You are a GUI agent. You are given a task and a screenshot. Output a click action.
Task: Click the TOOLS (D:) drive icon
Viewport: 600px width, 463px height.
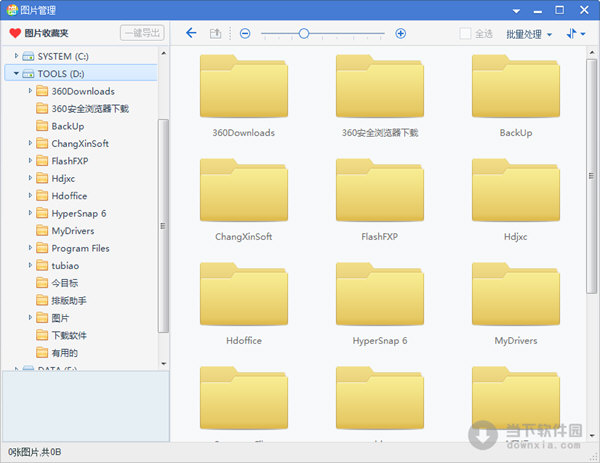click(28, 73)
